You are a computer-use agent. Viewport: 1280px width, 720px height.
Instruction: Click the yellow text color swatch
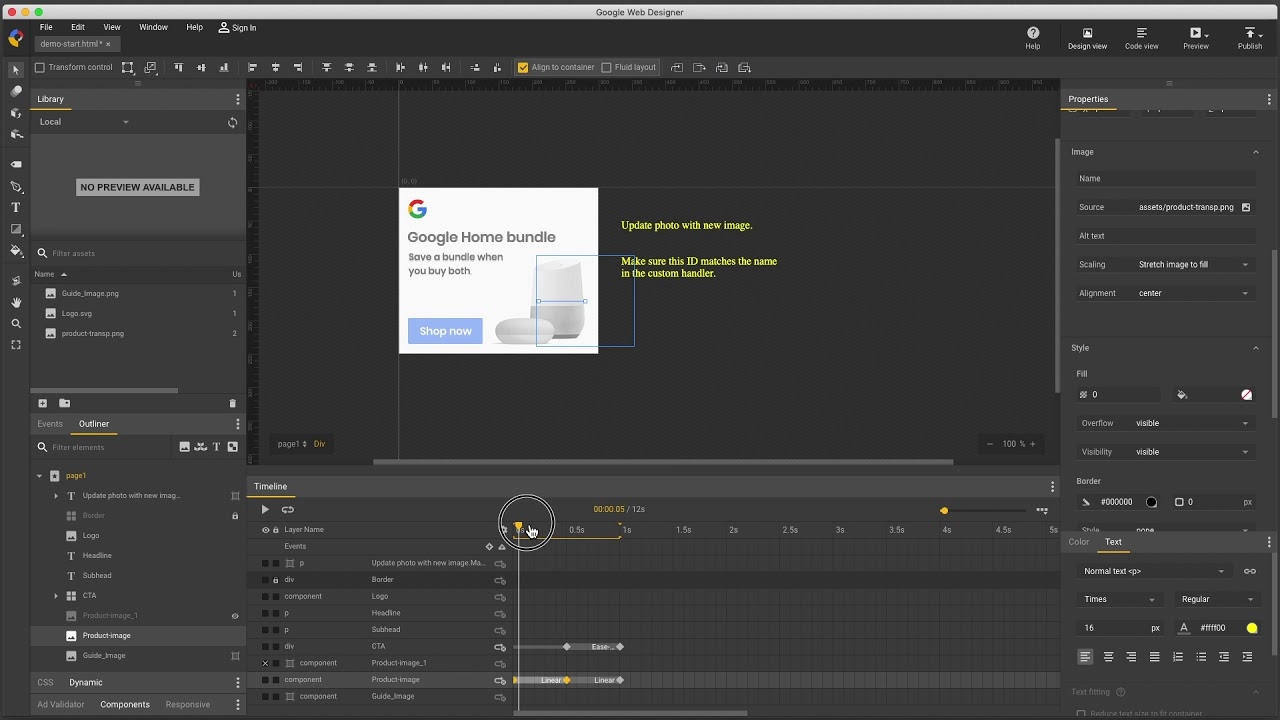1252,628
